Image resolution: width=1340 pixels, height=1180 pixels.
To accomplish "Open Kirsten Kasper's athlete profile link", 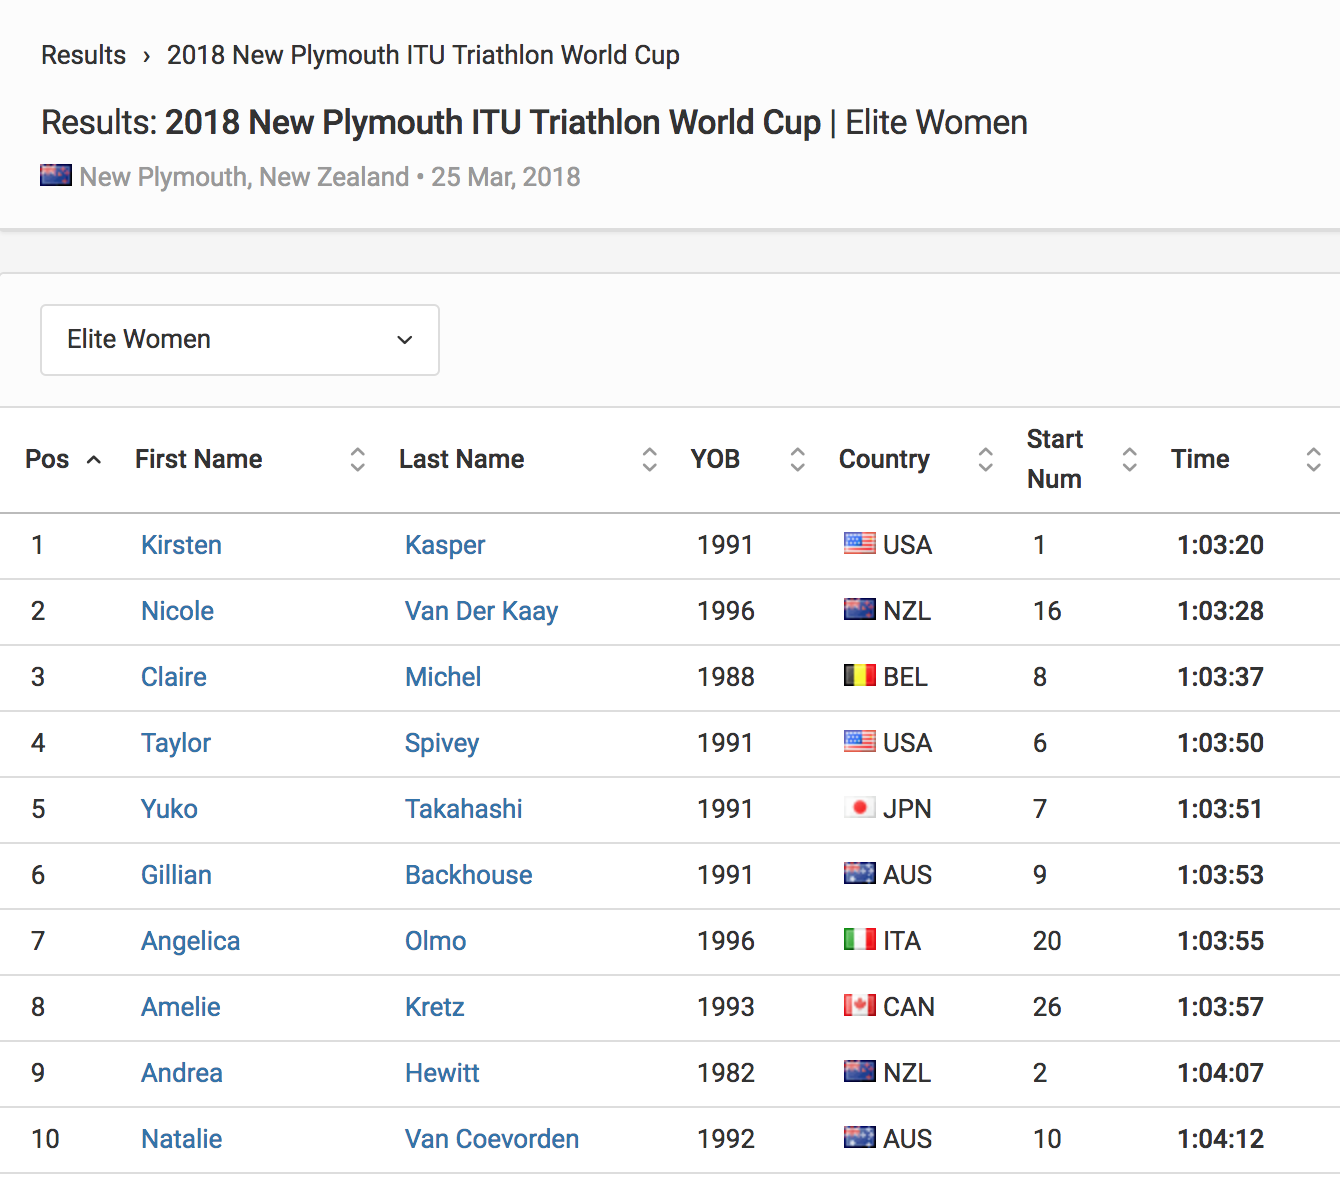I will pyautogui.click(x=181, y=544).
